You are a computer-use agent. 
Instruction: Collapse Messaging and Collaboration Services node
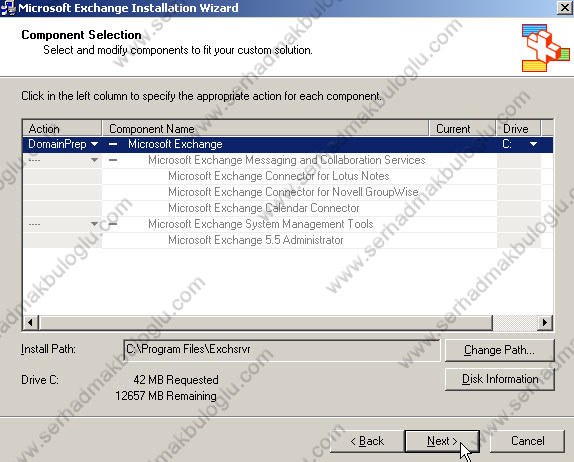tap(113, 160)
